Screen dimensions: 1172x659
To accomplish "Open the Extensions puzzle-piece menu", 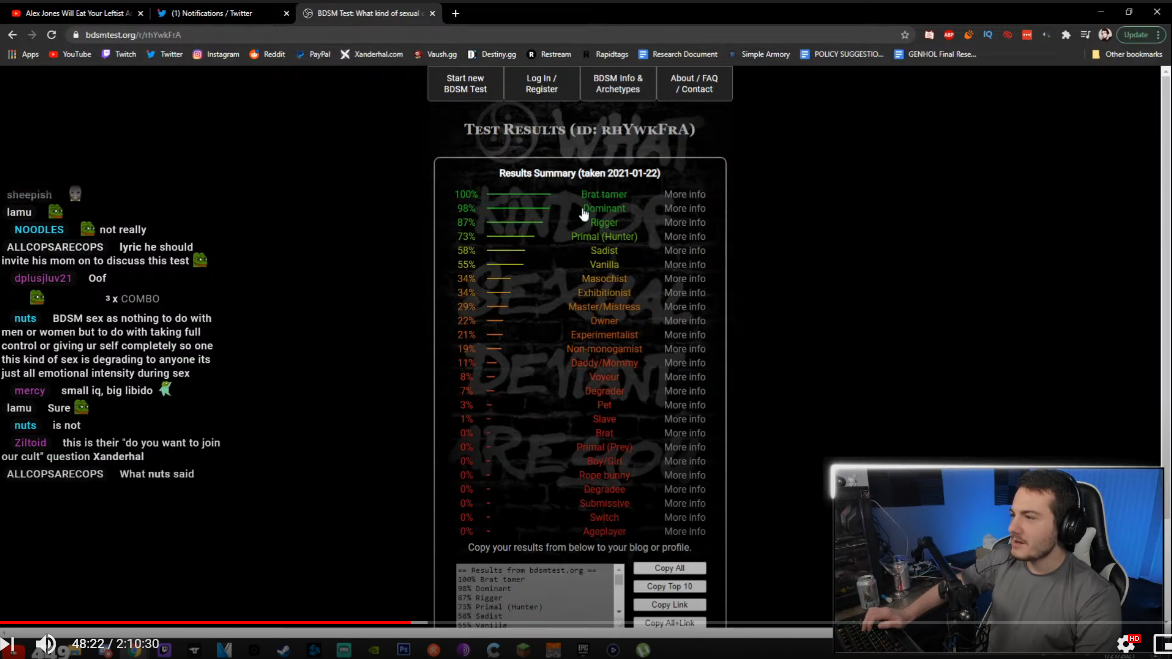I will 1066,34.
